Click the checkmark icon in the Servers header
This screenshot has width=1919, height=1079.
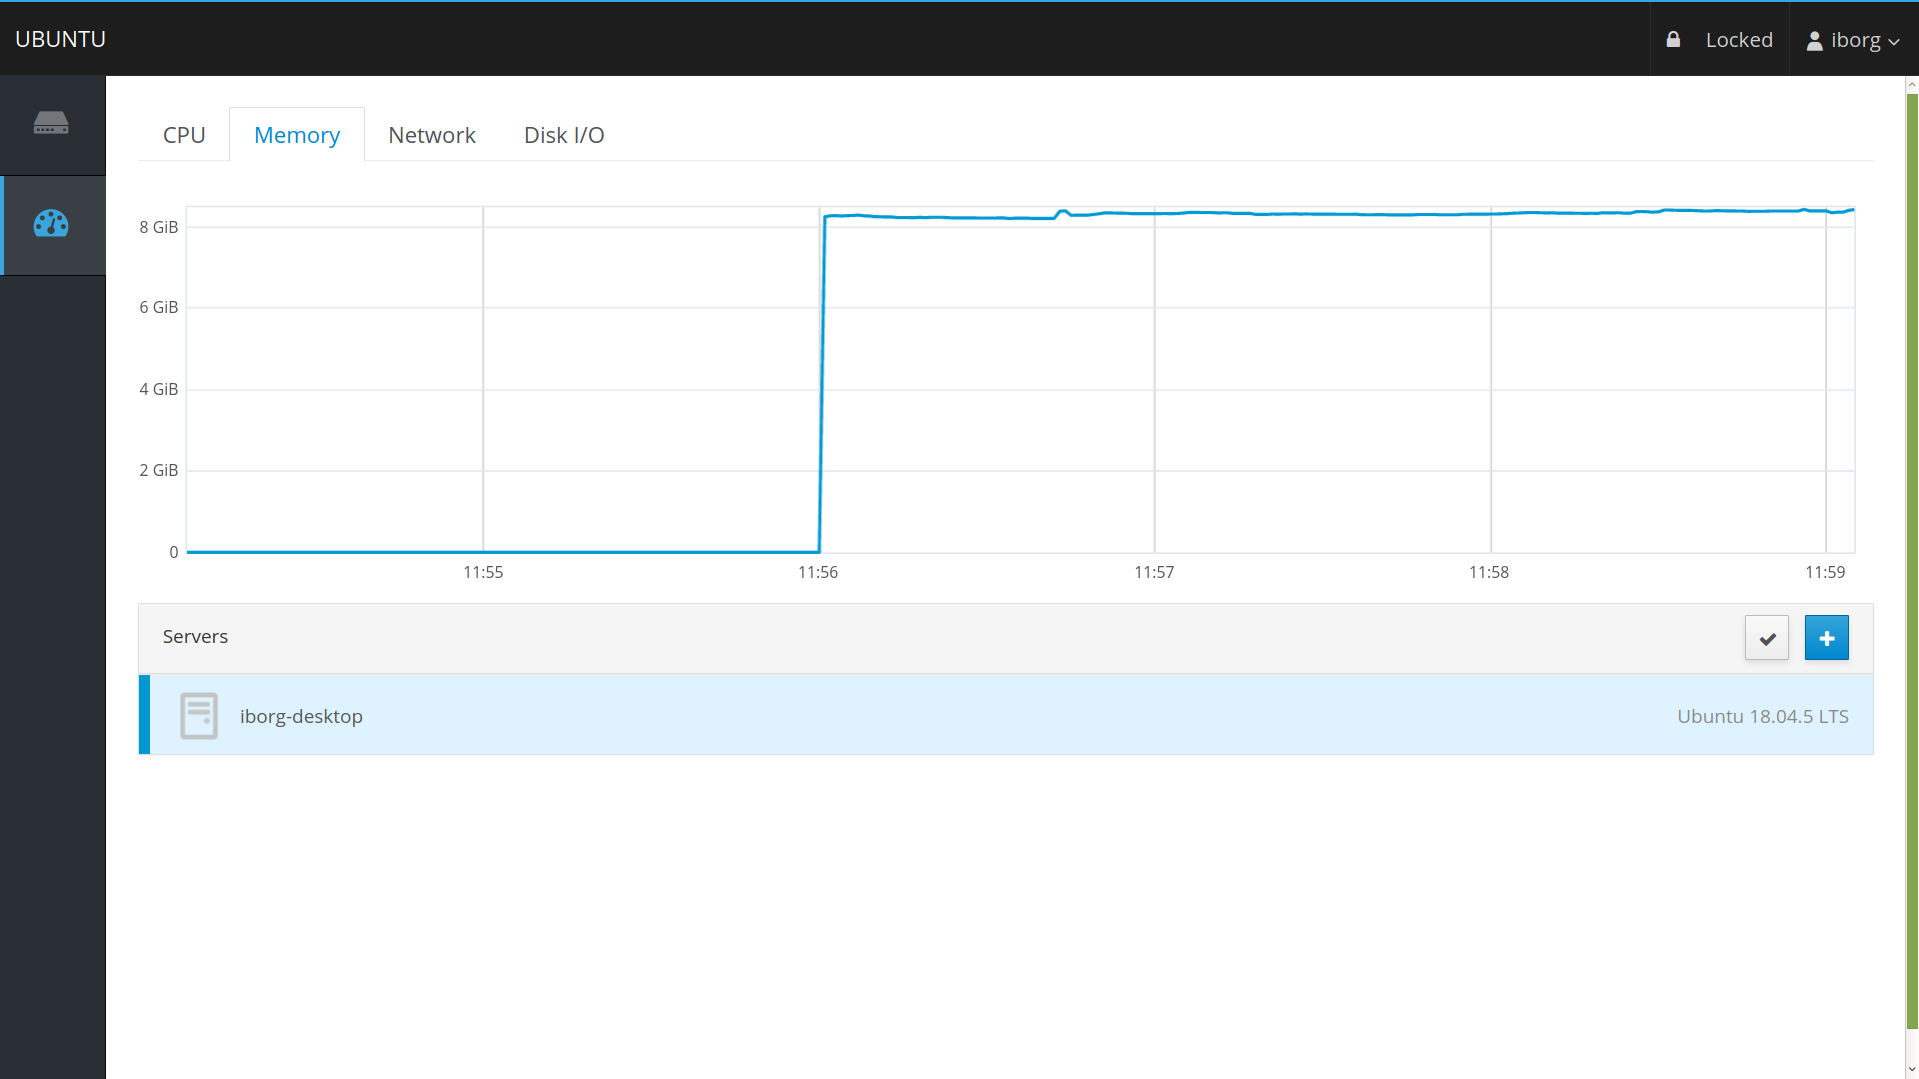click(x=1766, y=637)
